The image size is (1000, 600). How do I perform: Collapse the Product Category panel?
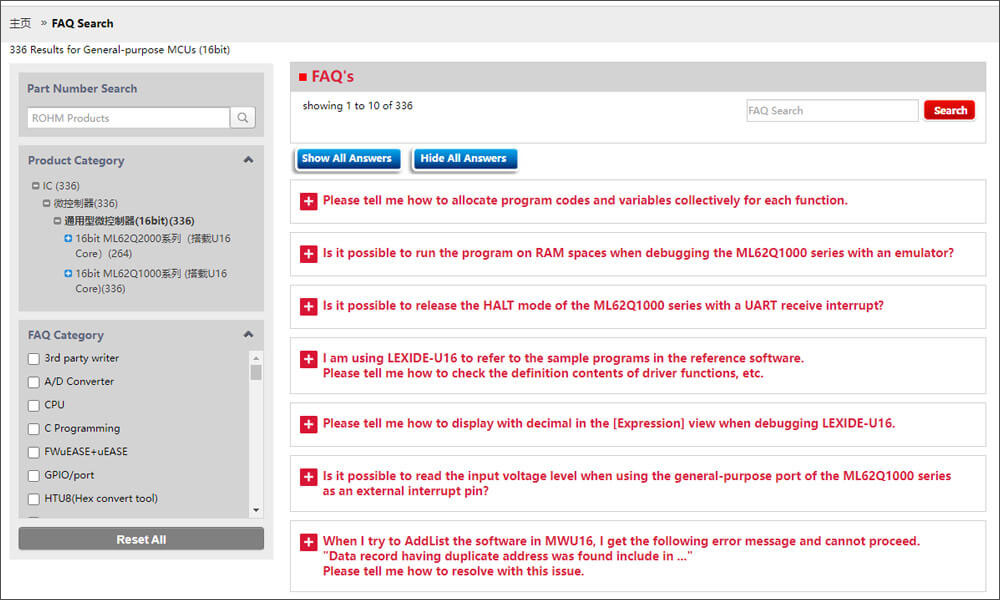click(248, 160)
